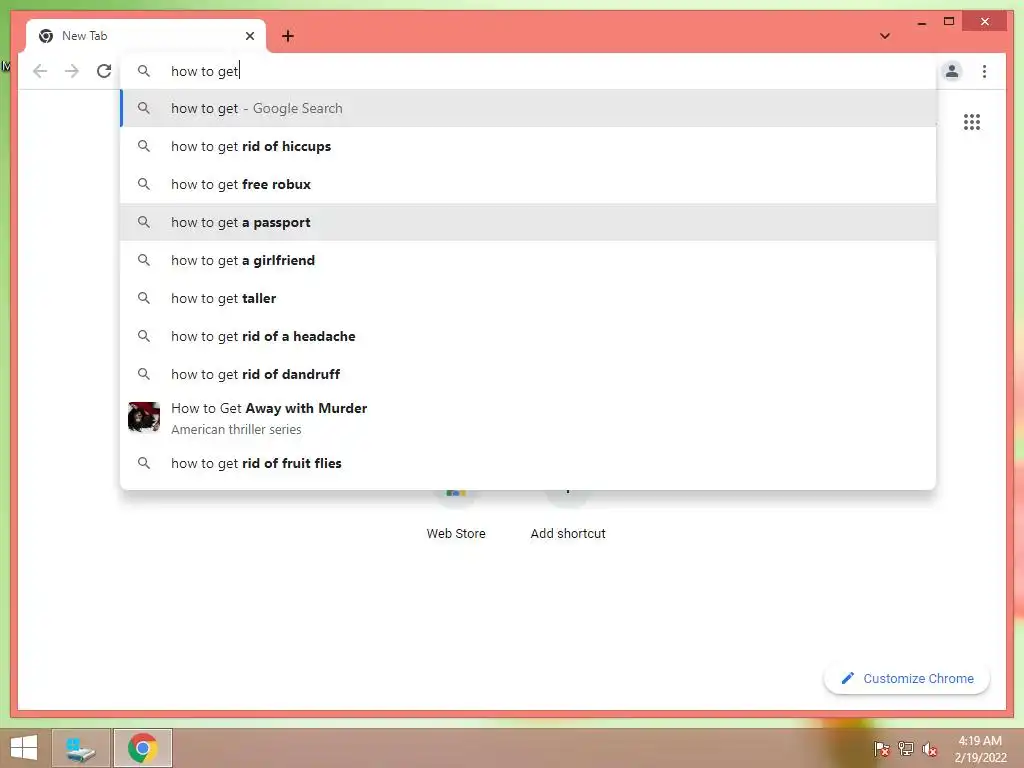Choose 'how to get - Google Search' suggestion
The height and width of the screenshot is (768, 1024).
click(528, 108)
